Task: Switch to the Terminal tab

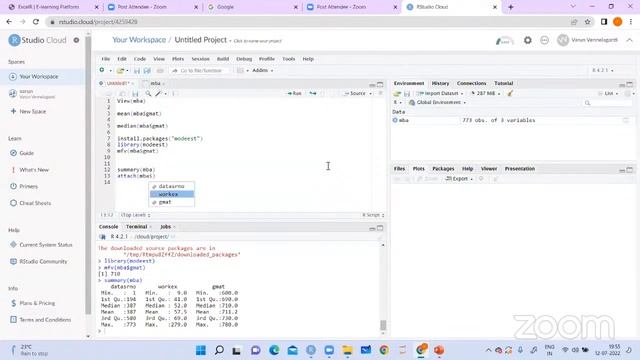Action: [x=136, y=227]
